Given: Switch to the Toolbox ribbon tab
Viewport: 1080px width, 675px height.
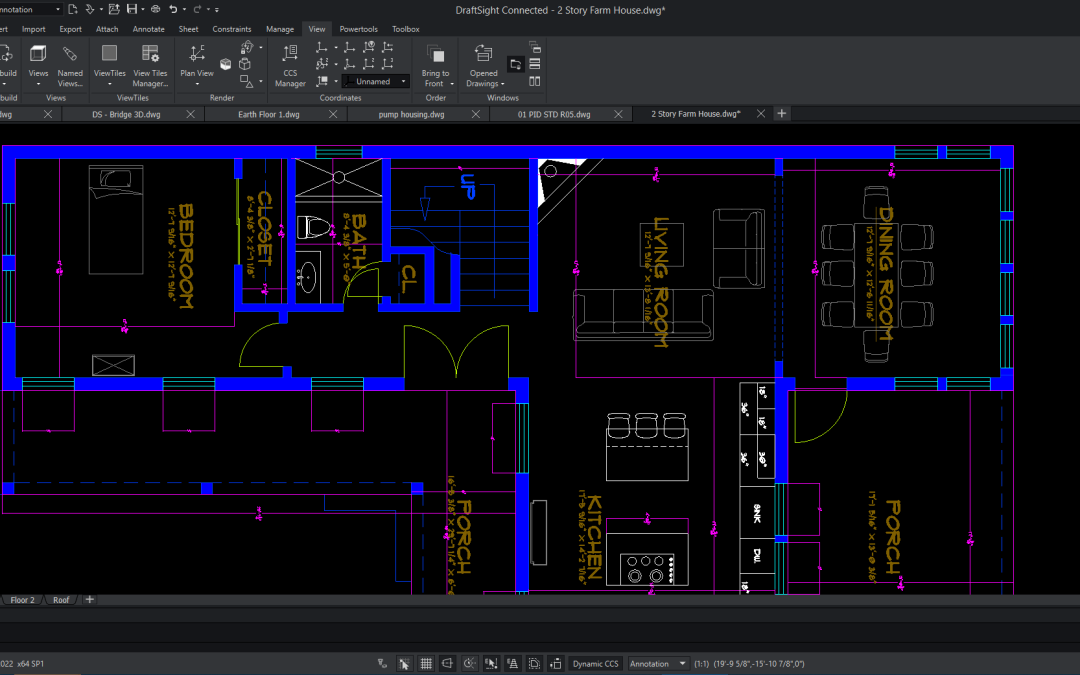Looking at the screenshot, I should point(406,29).
